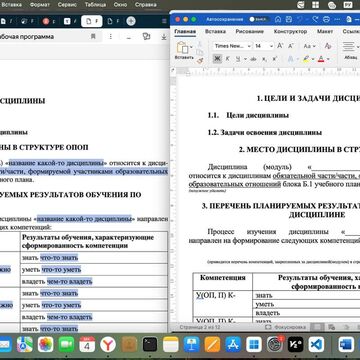Image resolution: width=360 pixels, height=360 pixels.
Task: Increase font size with large A icon
Action: [x=280, y=46]
